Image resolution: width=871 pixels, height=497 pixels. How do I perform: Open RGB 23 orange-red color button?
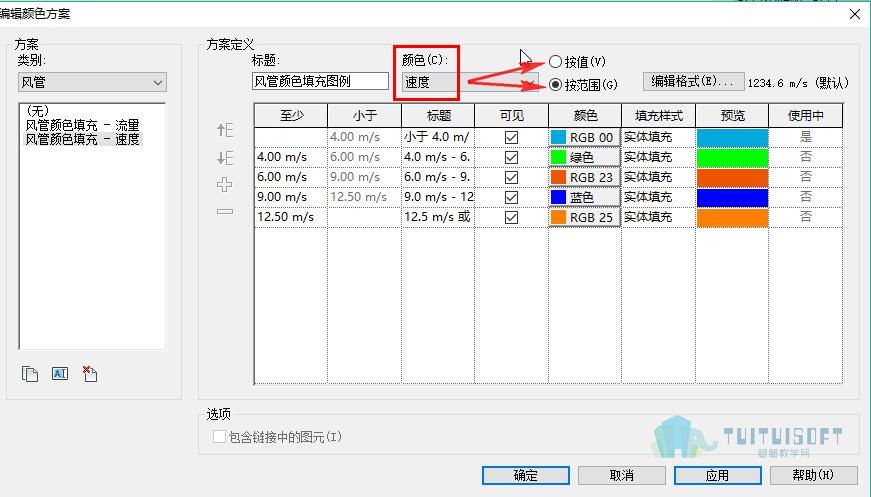coord(584,177)
